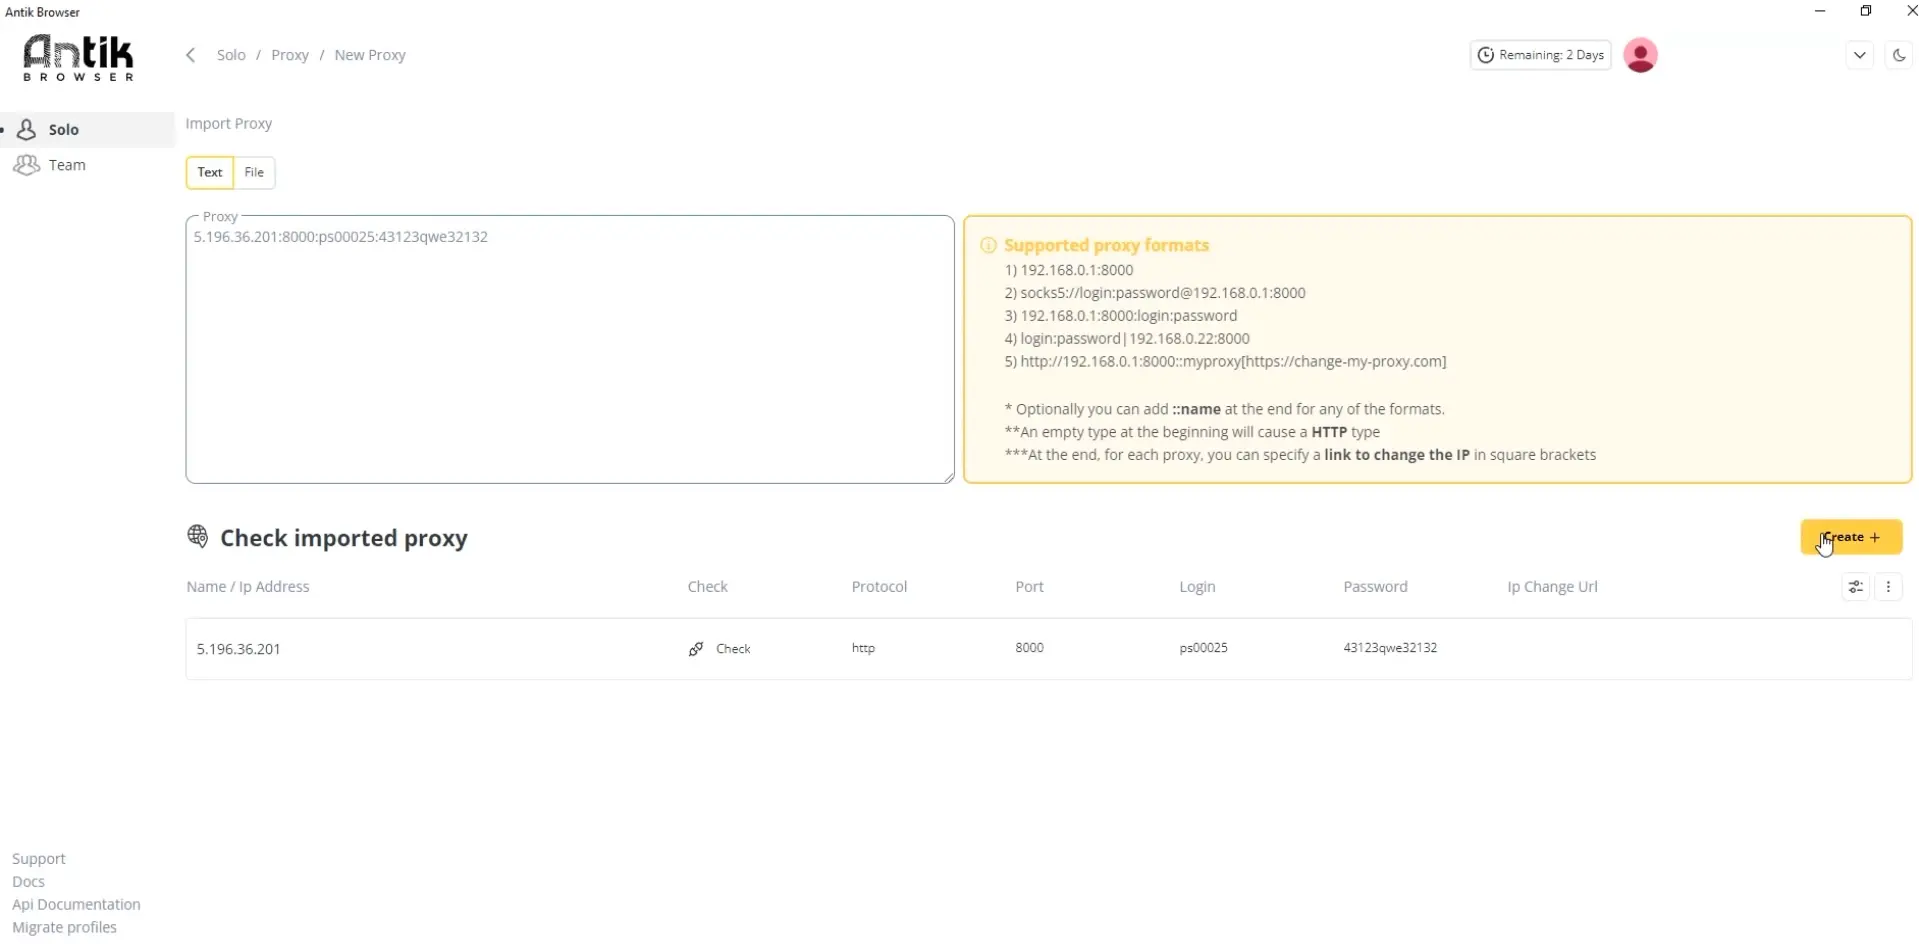
Task: Open the three-dot menu above the table
Action: [x=1889, y=586]
